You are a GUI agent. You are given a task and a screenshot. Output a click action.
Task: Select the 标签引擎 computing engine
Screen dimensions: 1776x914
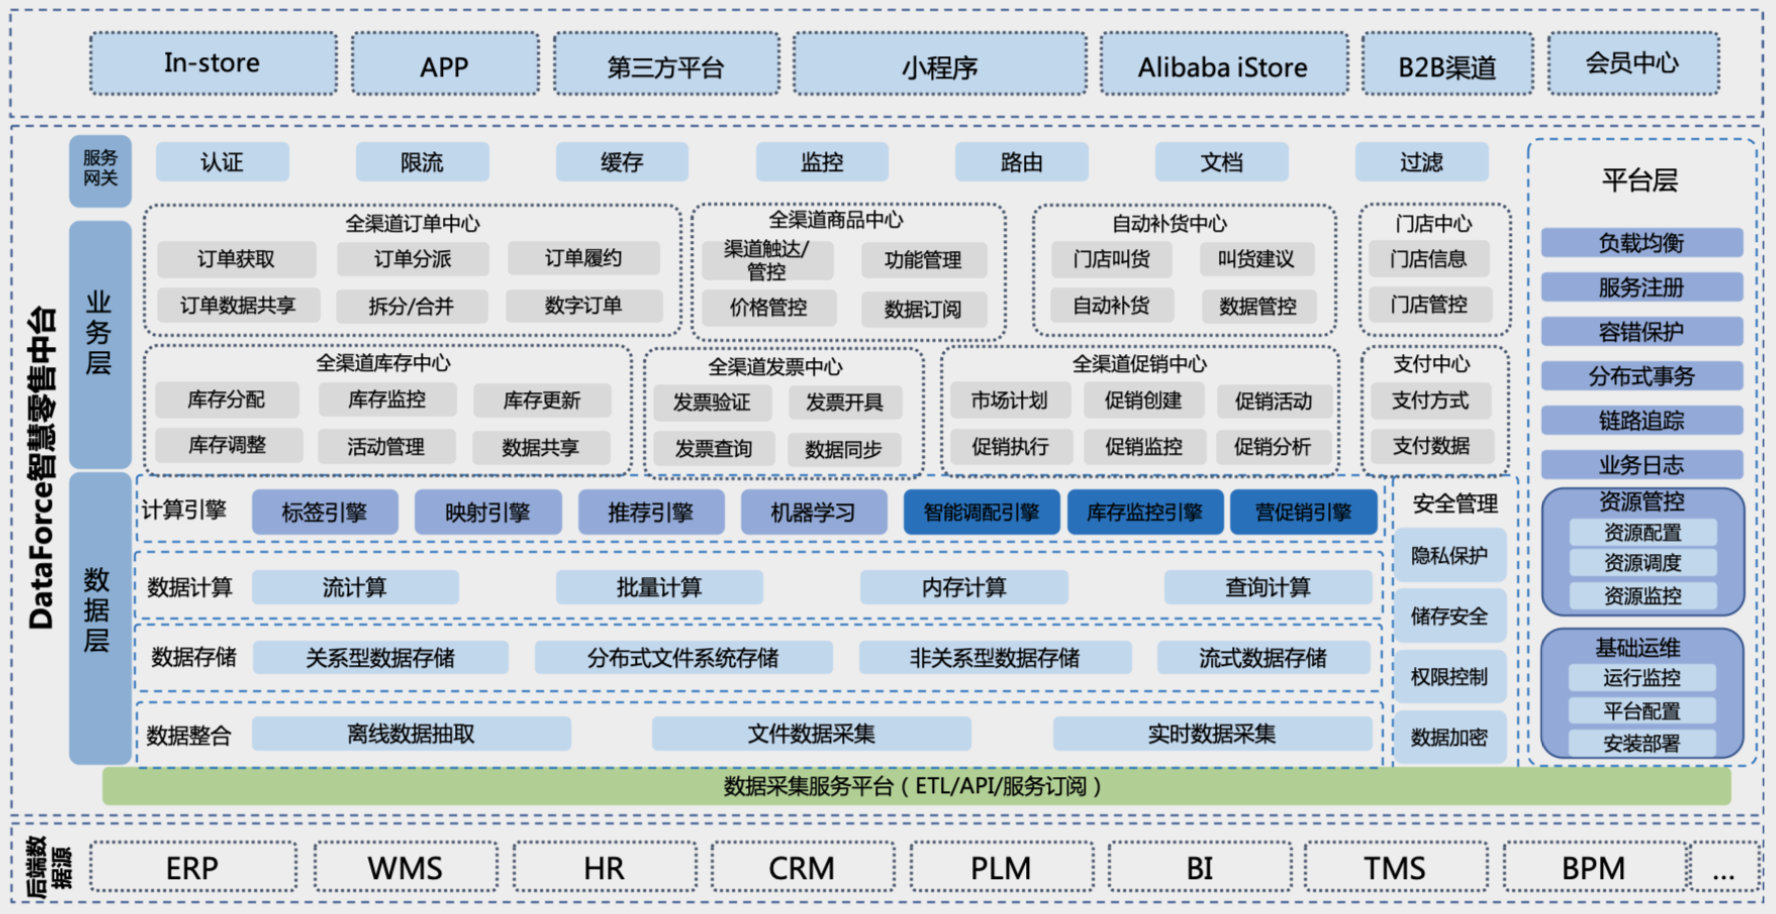tap(324, 511)
